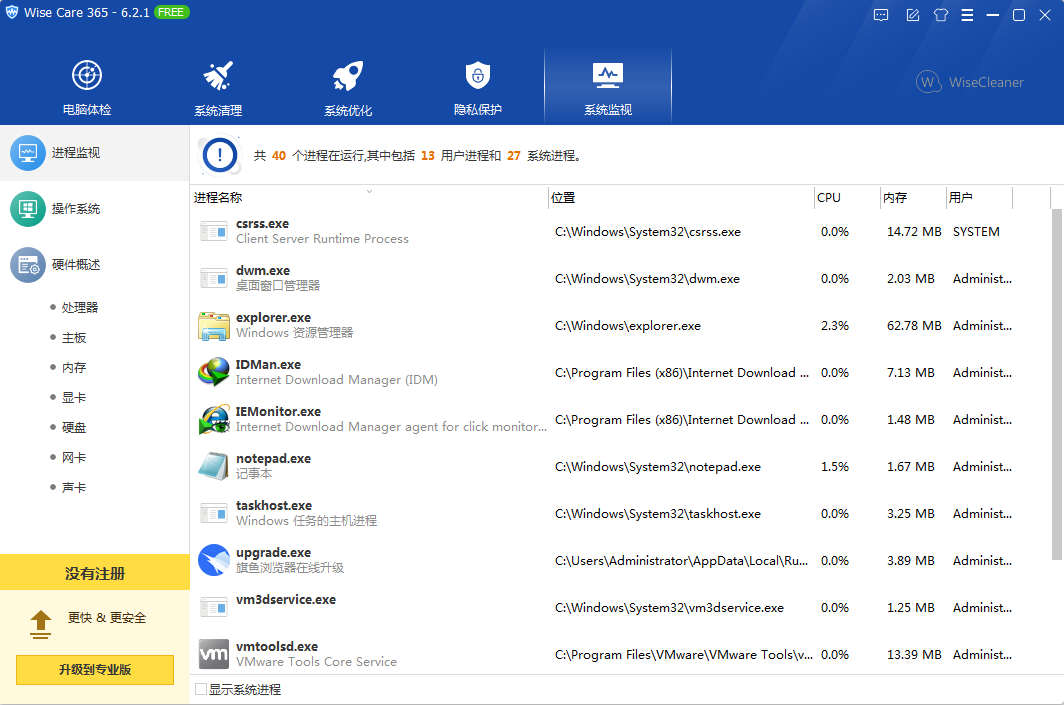The height and width of the screenshot is (705, 1064).
Task: Select the IDMan.exe process icon
Action: point(214,372)
